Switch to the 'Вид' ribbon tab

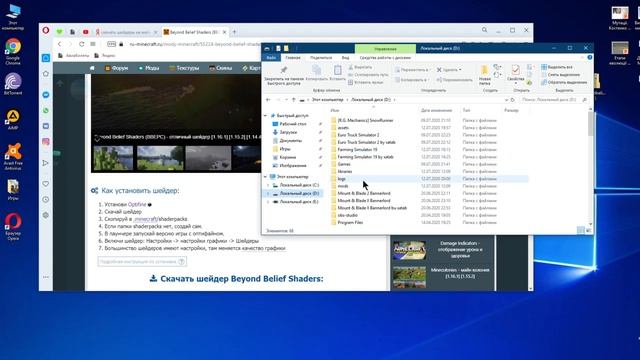point(345,58)
